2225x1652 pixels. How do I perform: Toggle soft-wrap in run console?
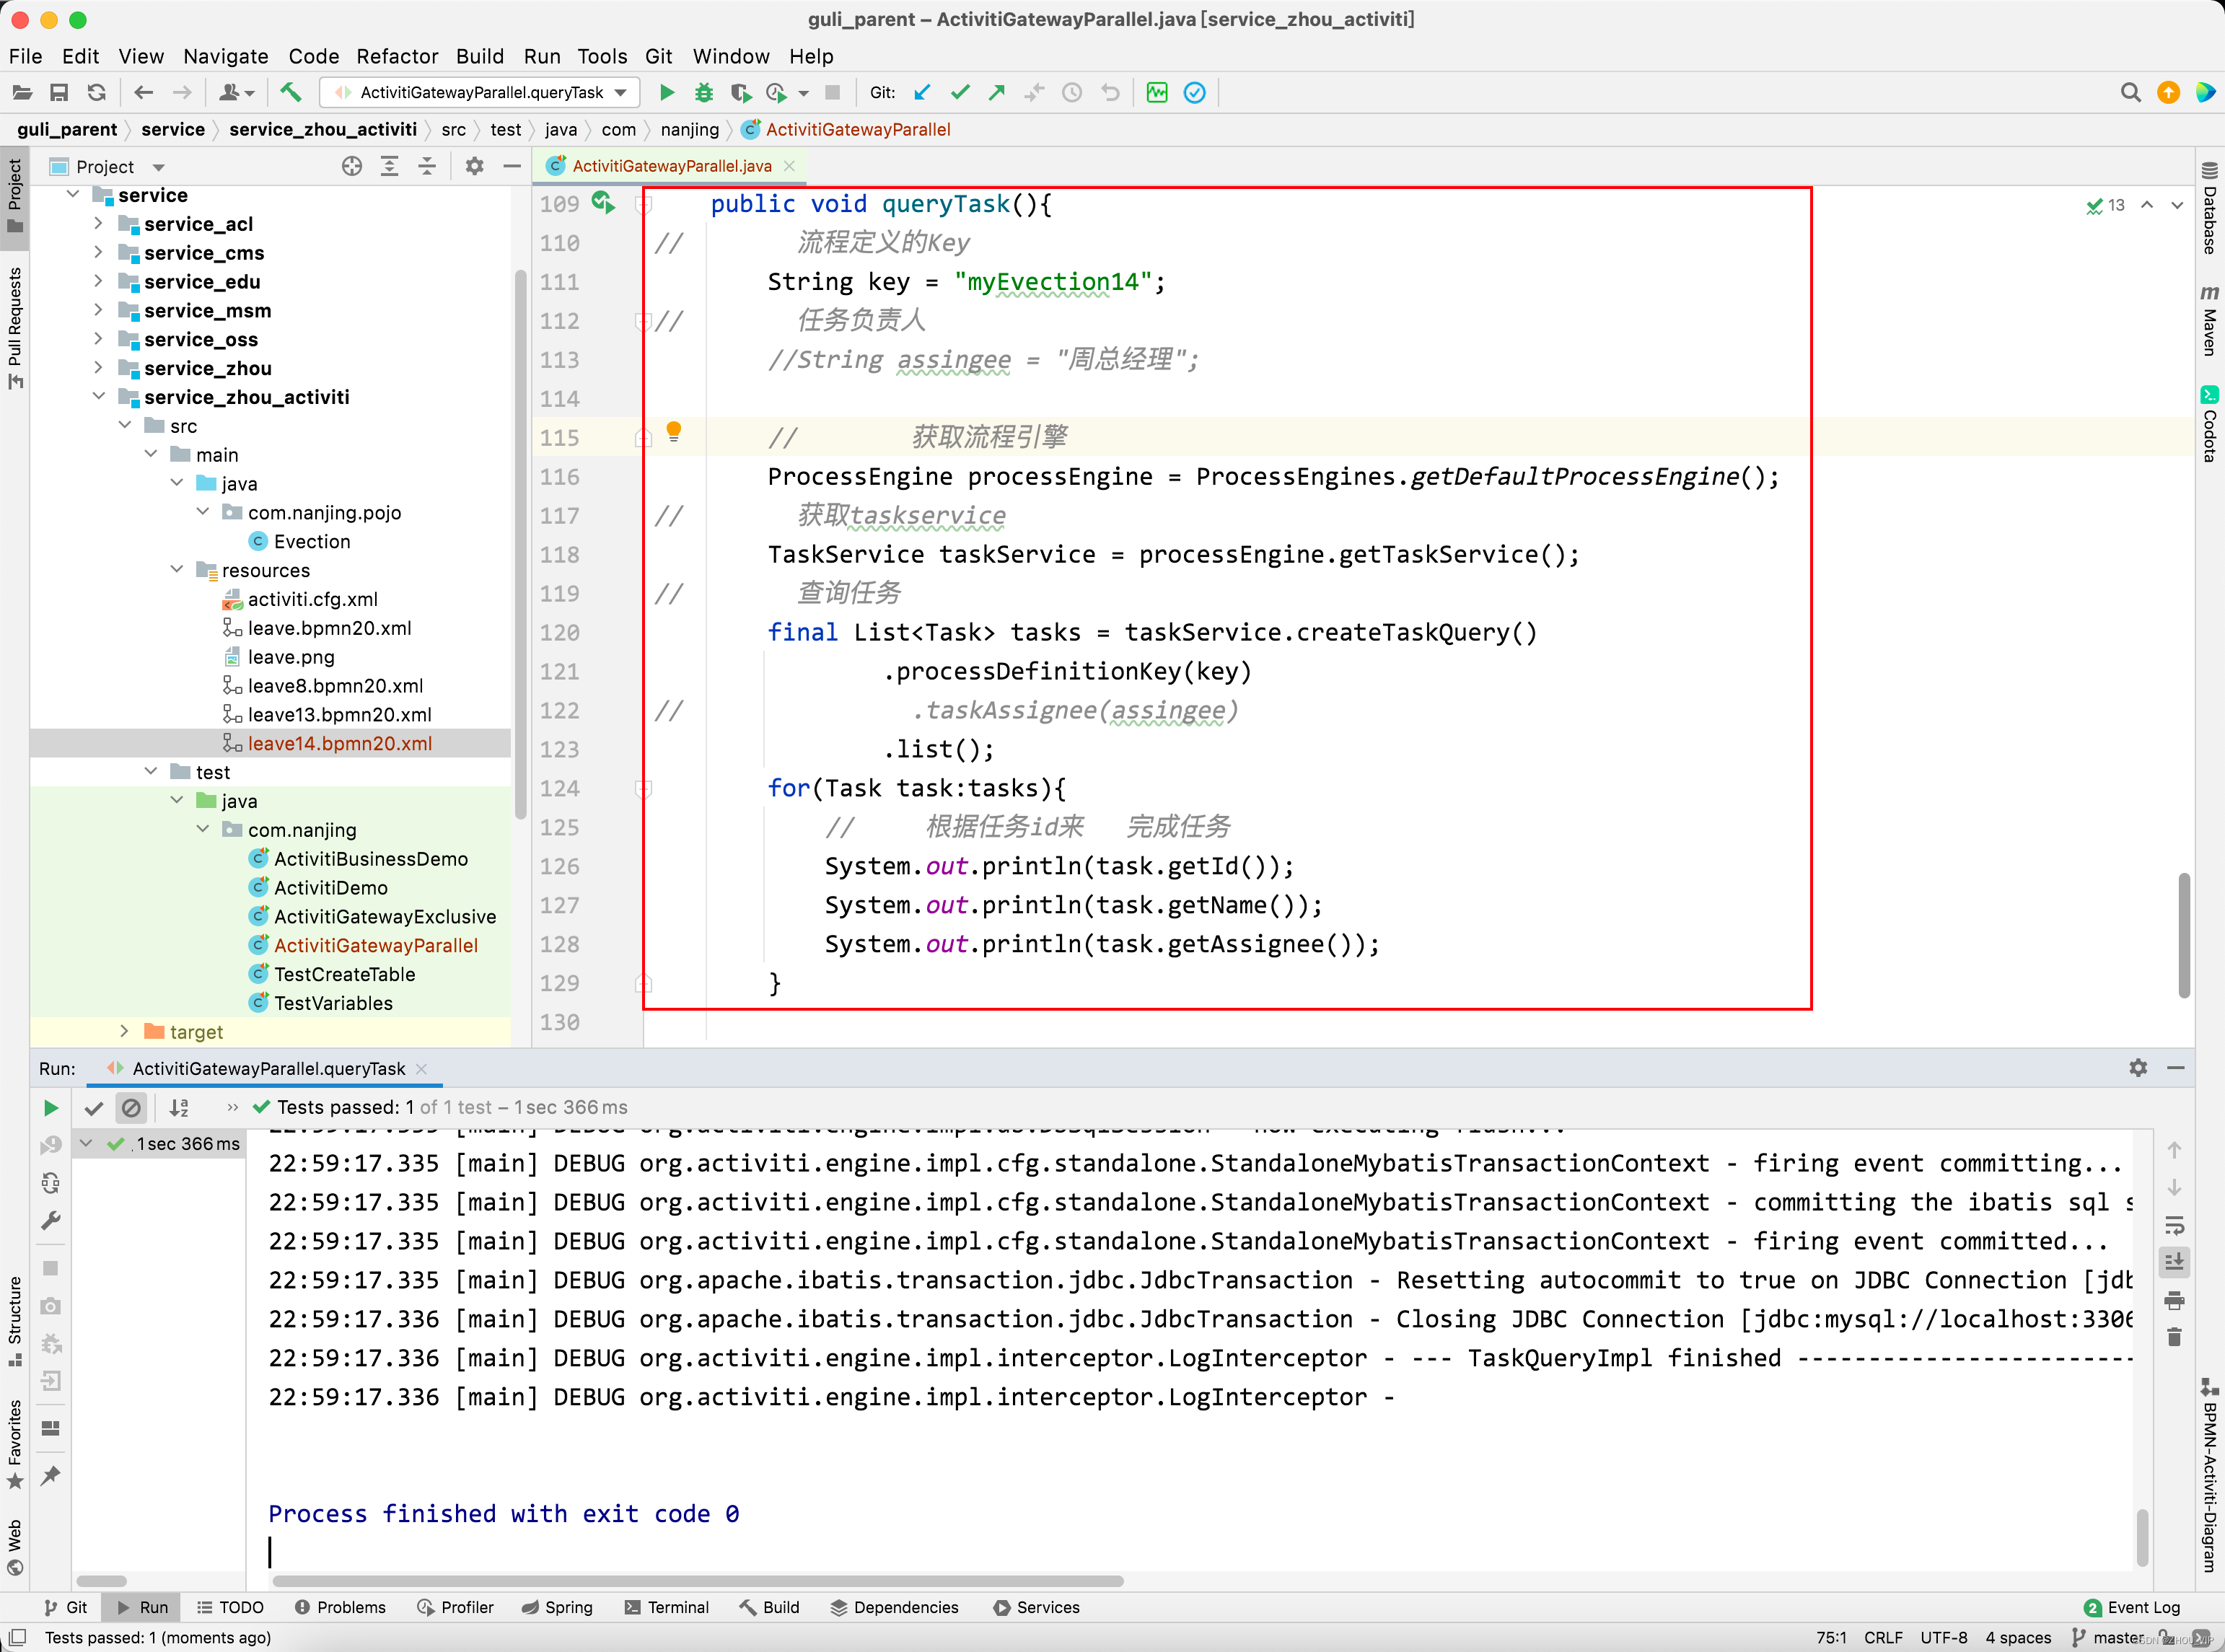coord(2174,1225)
